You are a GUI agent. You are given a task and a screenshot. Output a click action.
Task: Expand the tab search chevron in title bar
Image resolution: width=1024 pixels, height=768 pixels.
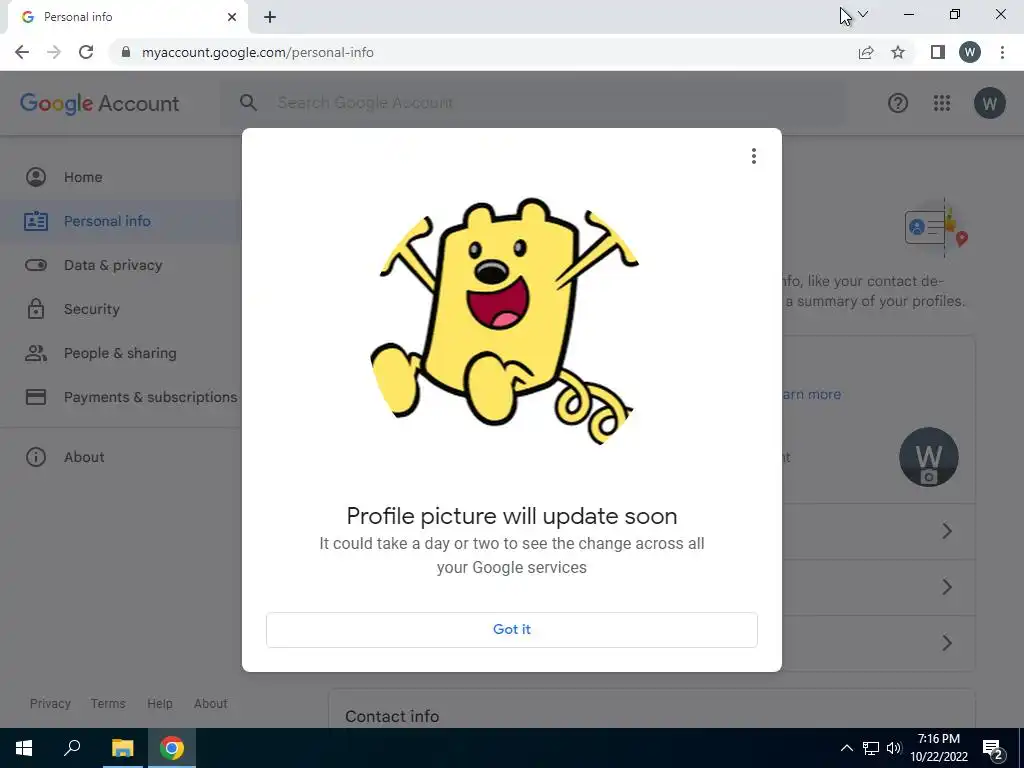point(863,14)
